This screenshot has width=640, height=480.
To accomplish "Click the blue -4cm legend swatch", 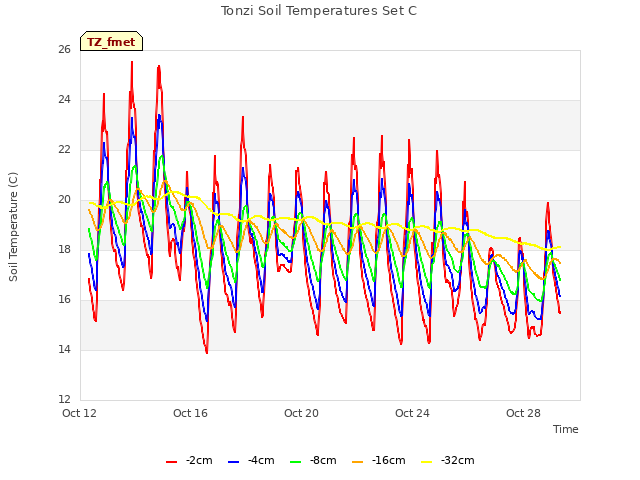I will [x=233, y=462].
